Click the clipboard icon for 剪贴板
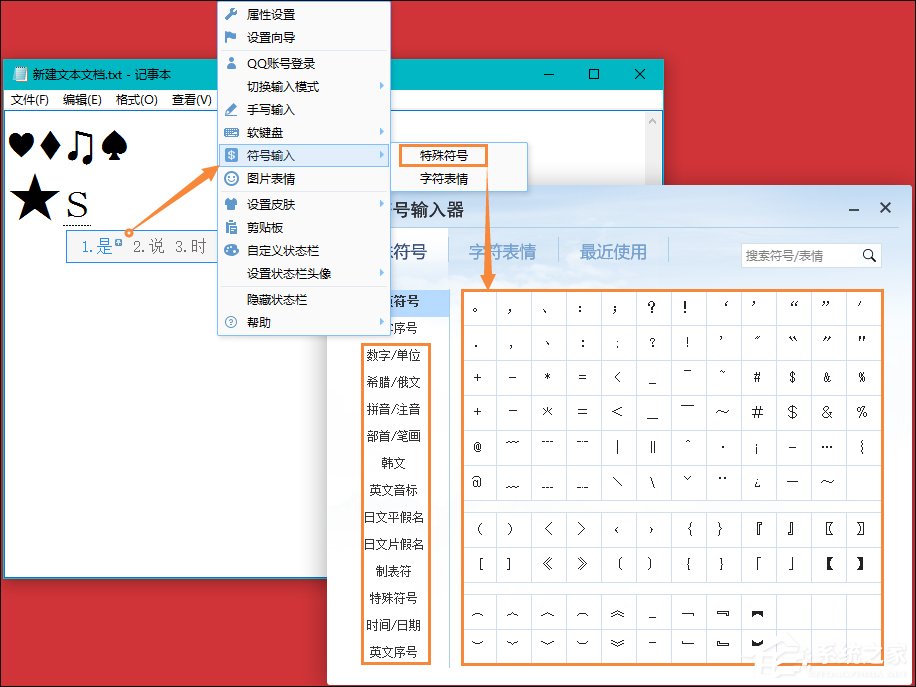 coord(231,227)
